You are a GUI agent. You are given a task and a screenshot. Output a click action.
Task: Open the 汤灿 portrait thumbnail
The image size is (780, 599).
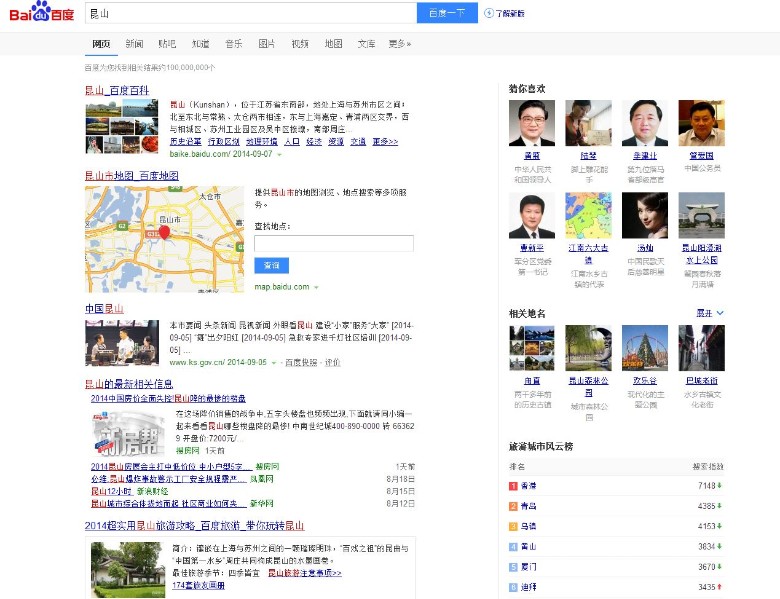point(644,215)
